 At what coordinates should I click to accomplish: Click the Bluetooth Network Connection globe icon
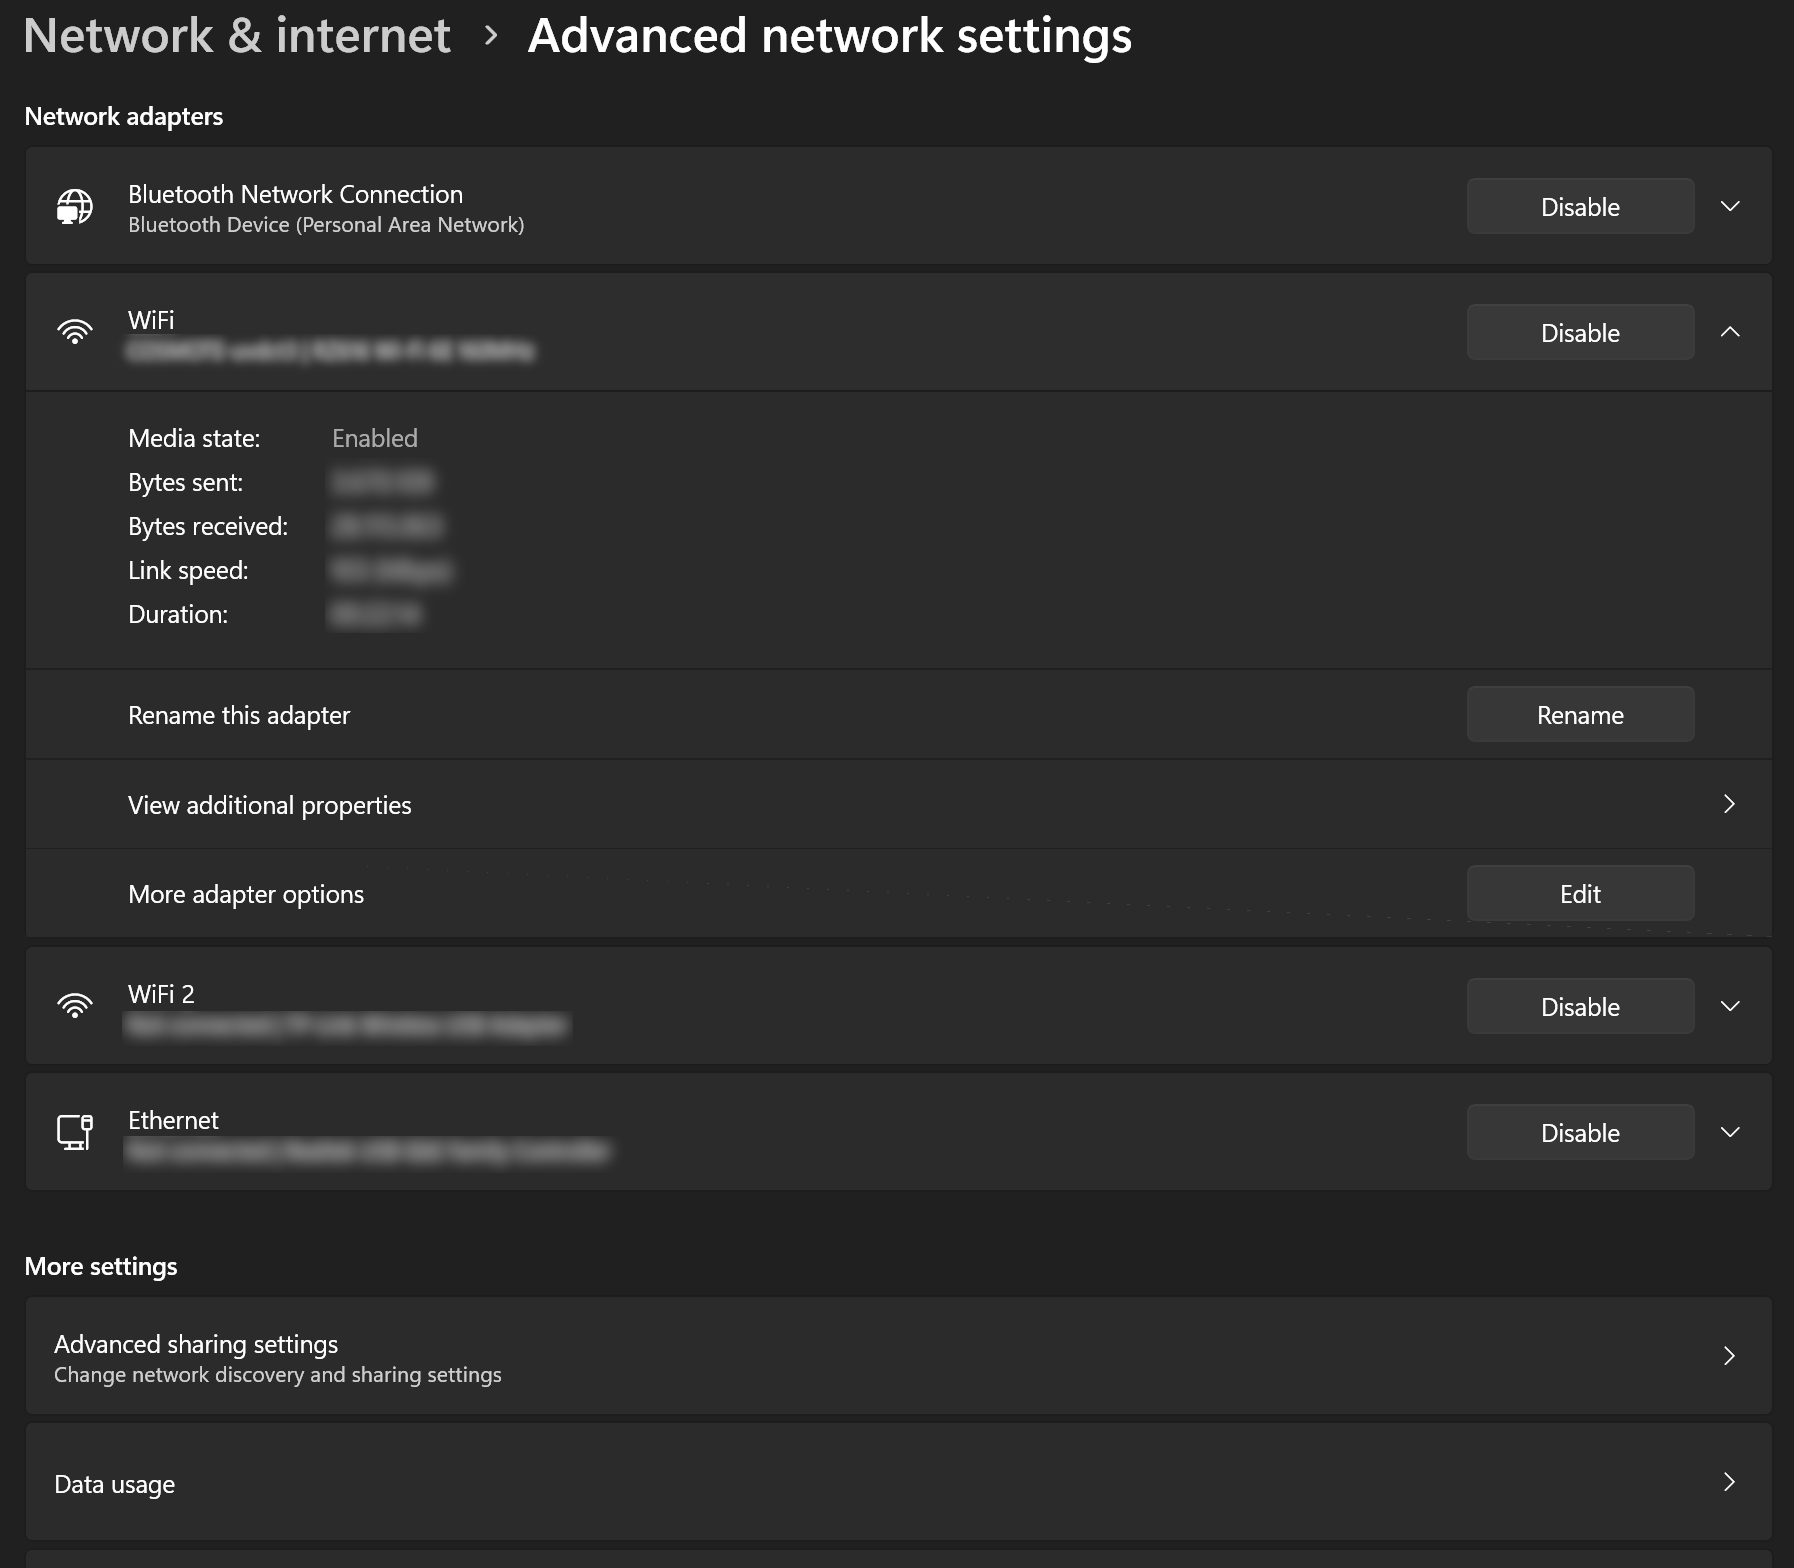pyautogui.click(x=75, y=207)
